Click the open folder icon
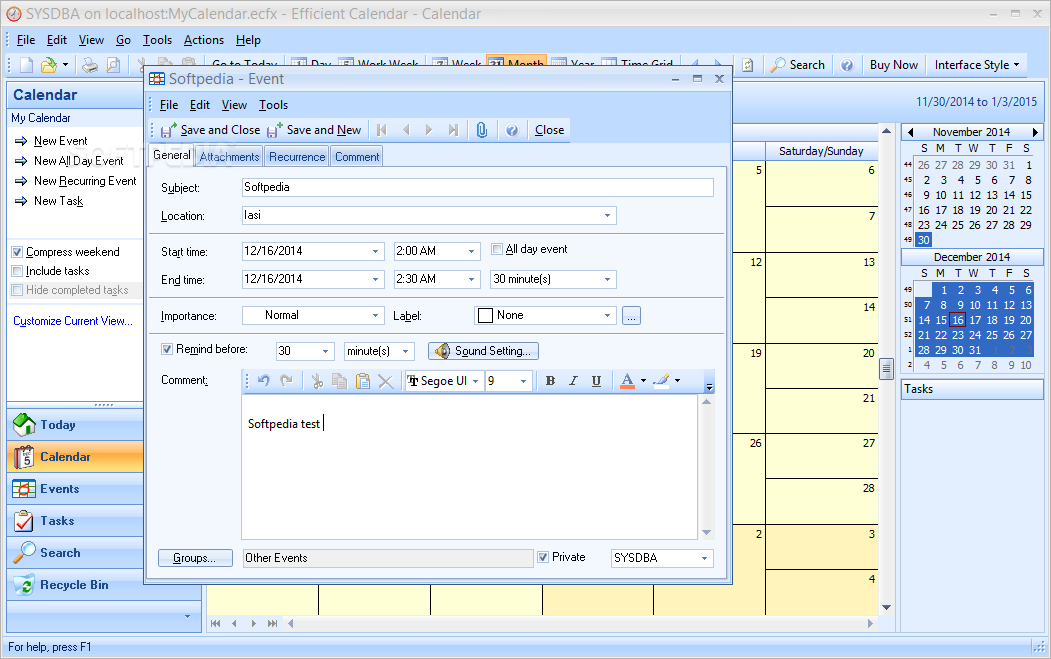 coord(48,65)
